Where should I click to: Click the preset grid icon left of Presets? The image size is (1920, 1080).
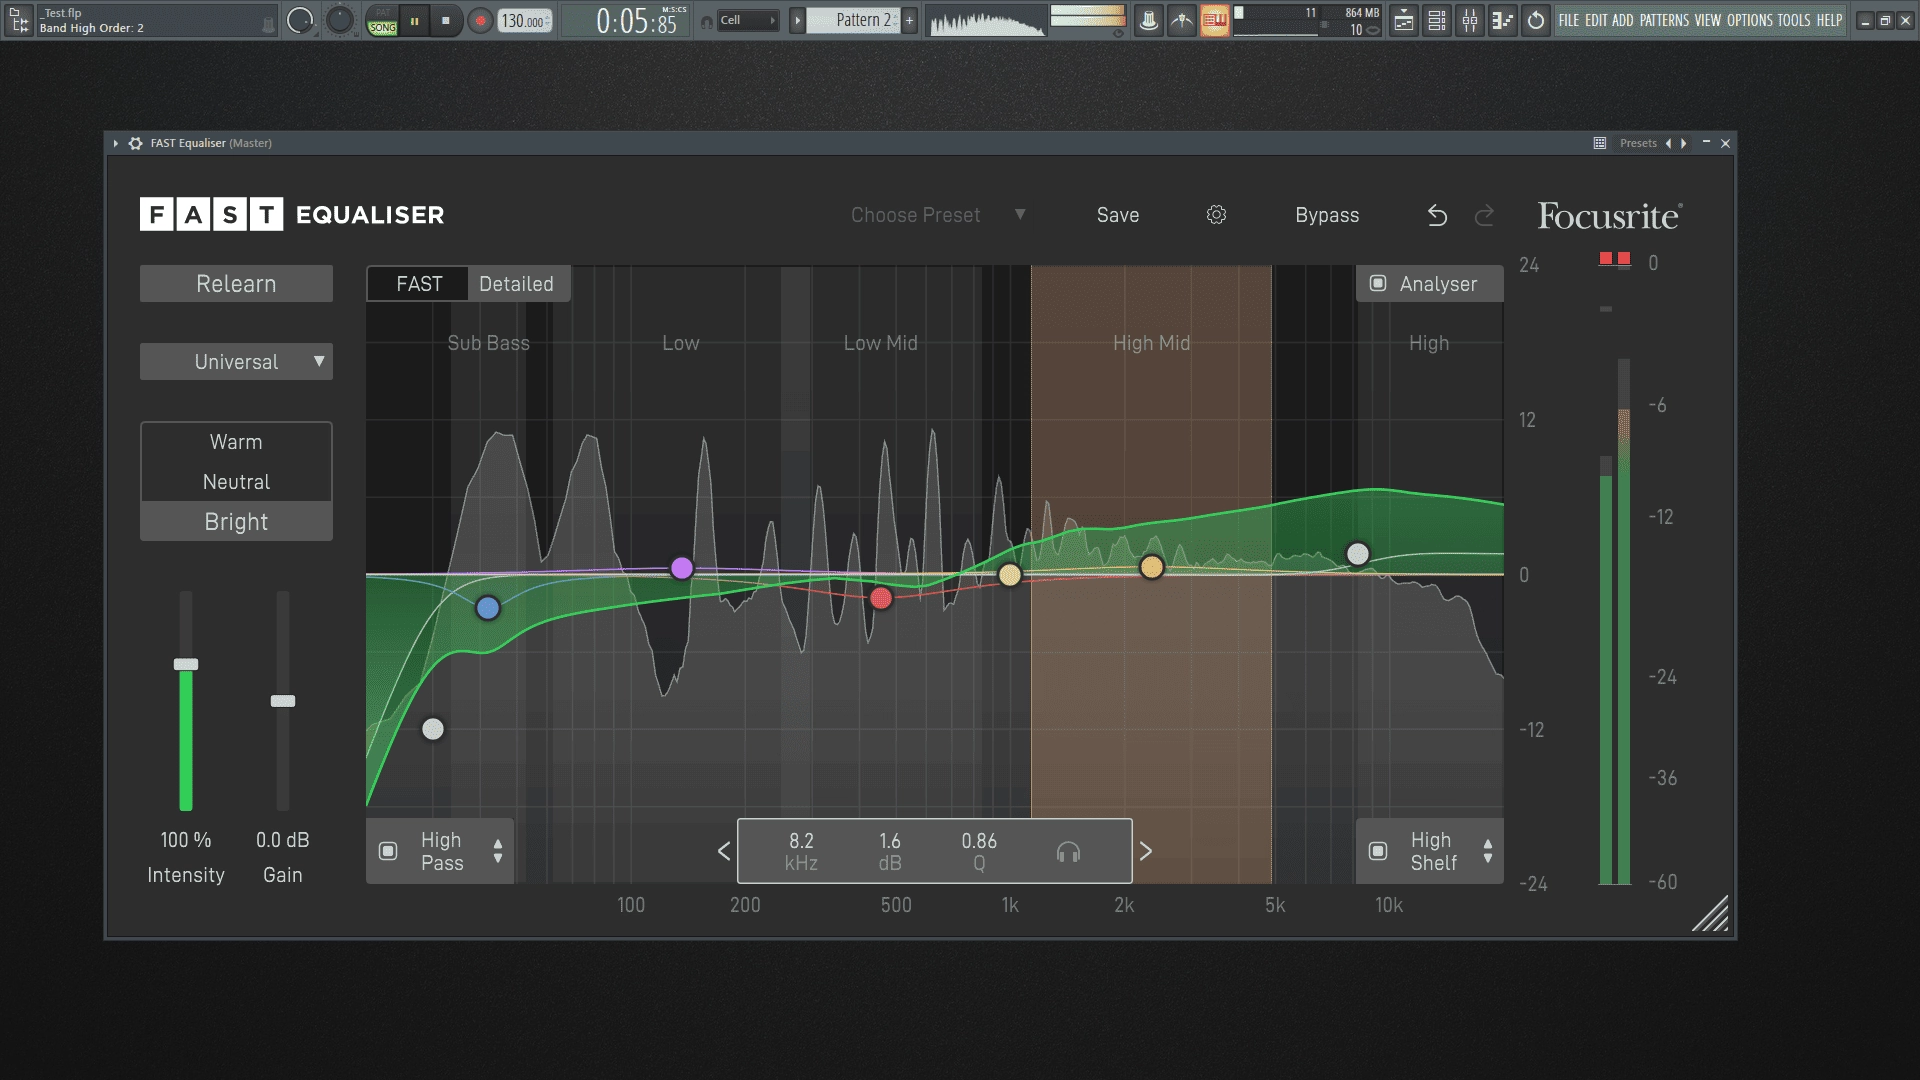1600,144
